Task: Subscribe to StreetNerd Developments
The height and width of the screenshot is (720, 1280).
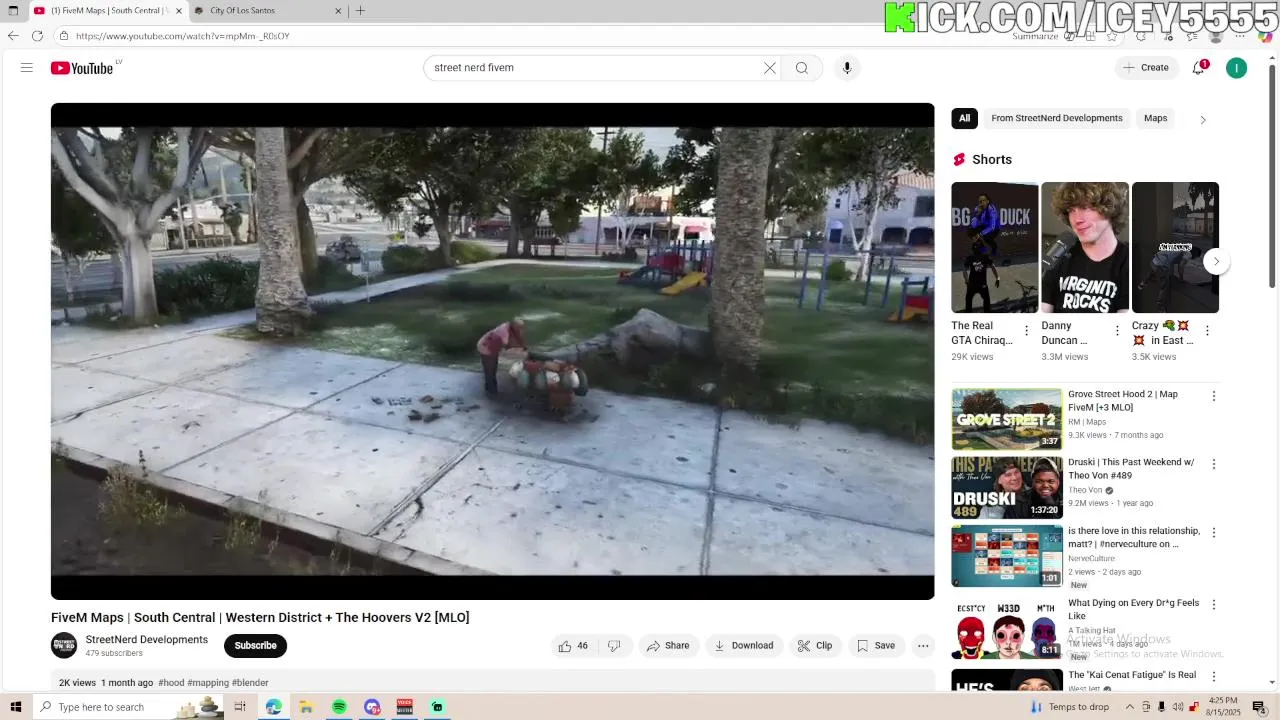Action: 255,646
